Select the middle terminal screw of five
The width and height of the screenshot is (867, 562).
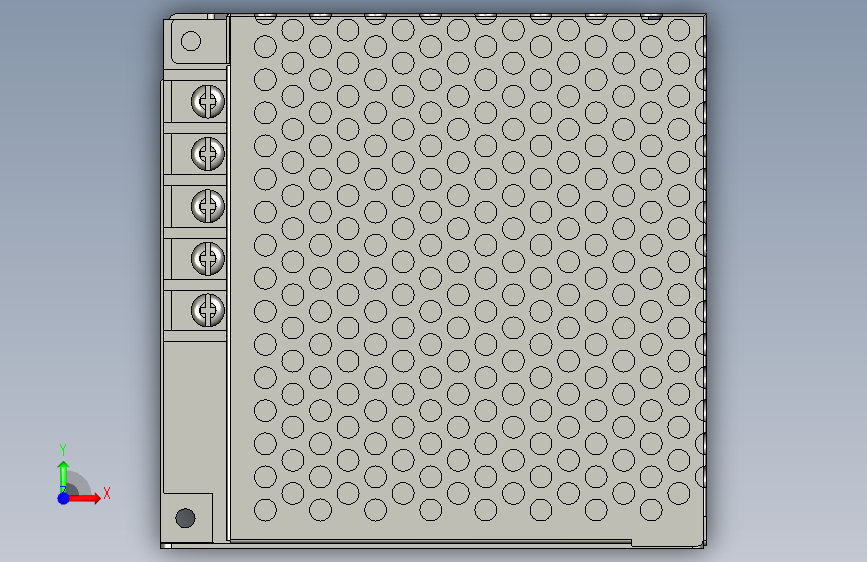click(208, 206)
